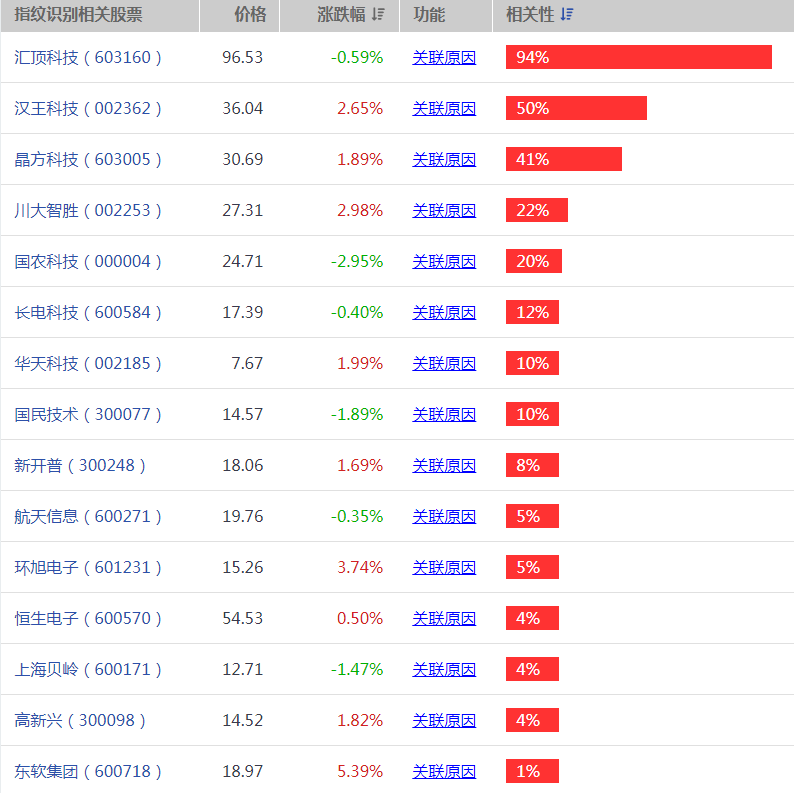
Task: Open 关联原因 link for 汇顶科技
Action: point(444,58)
